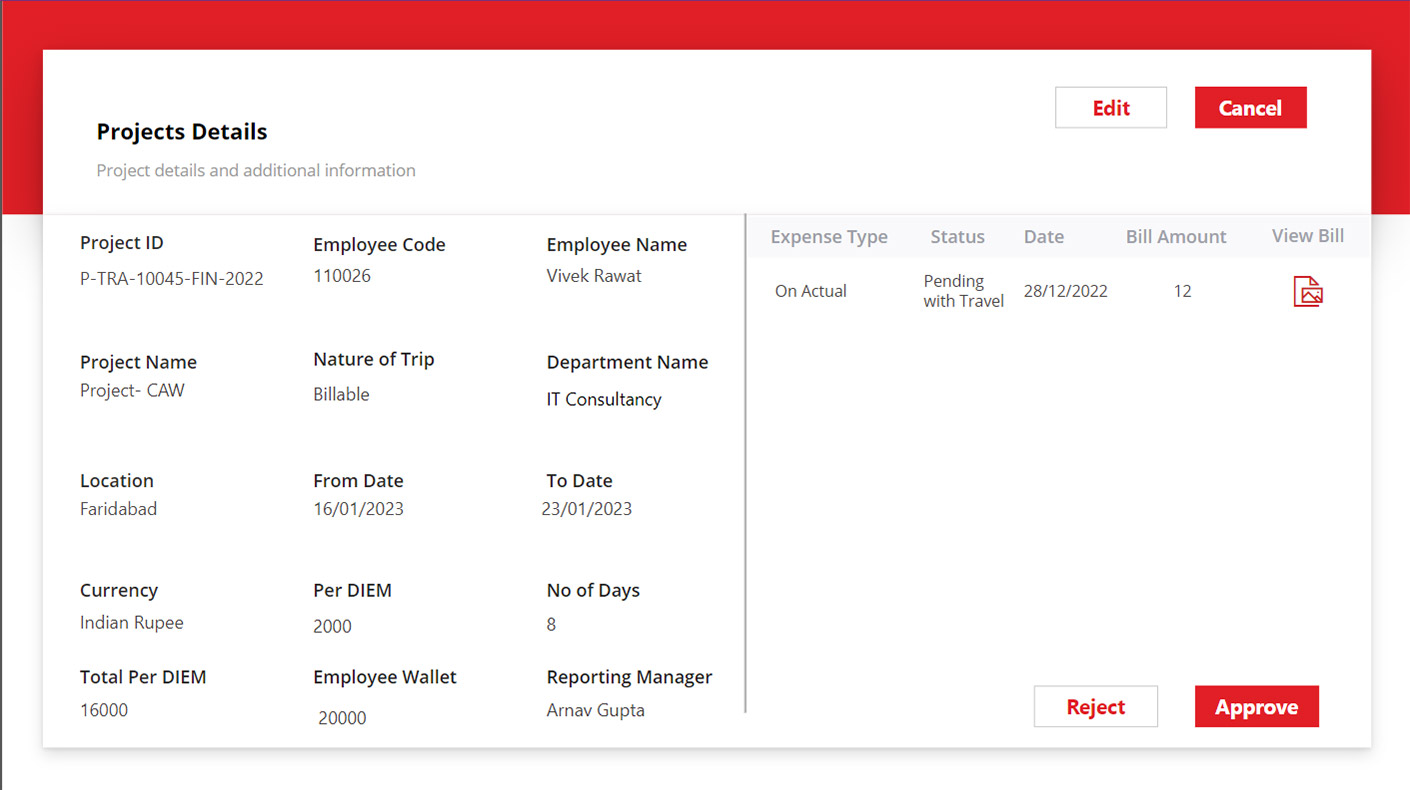Select project name Project- CAW
The image size is (1410, 790).
132,391
